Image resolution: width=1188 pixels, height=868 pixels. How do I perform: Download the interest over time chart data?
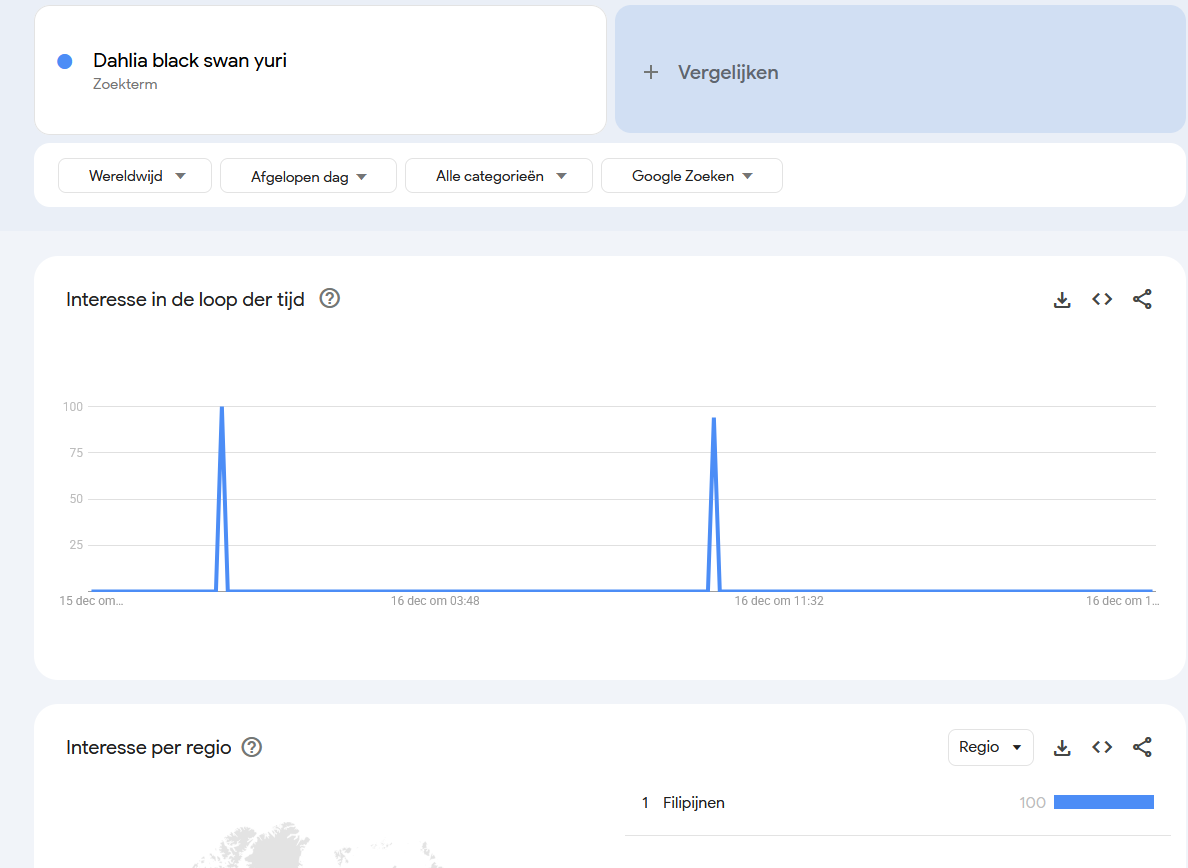tap(1061, 300)
